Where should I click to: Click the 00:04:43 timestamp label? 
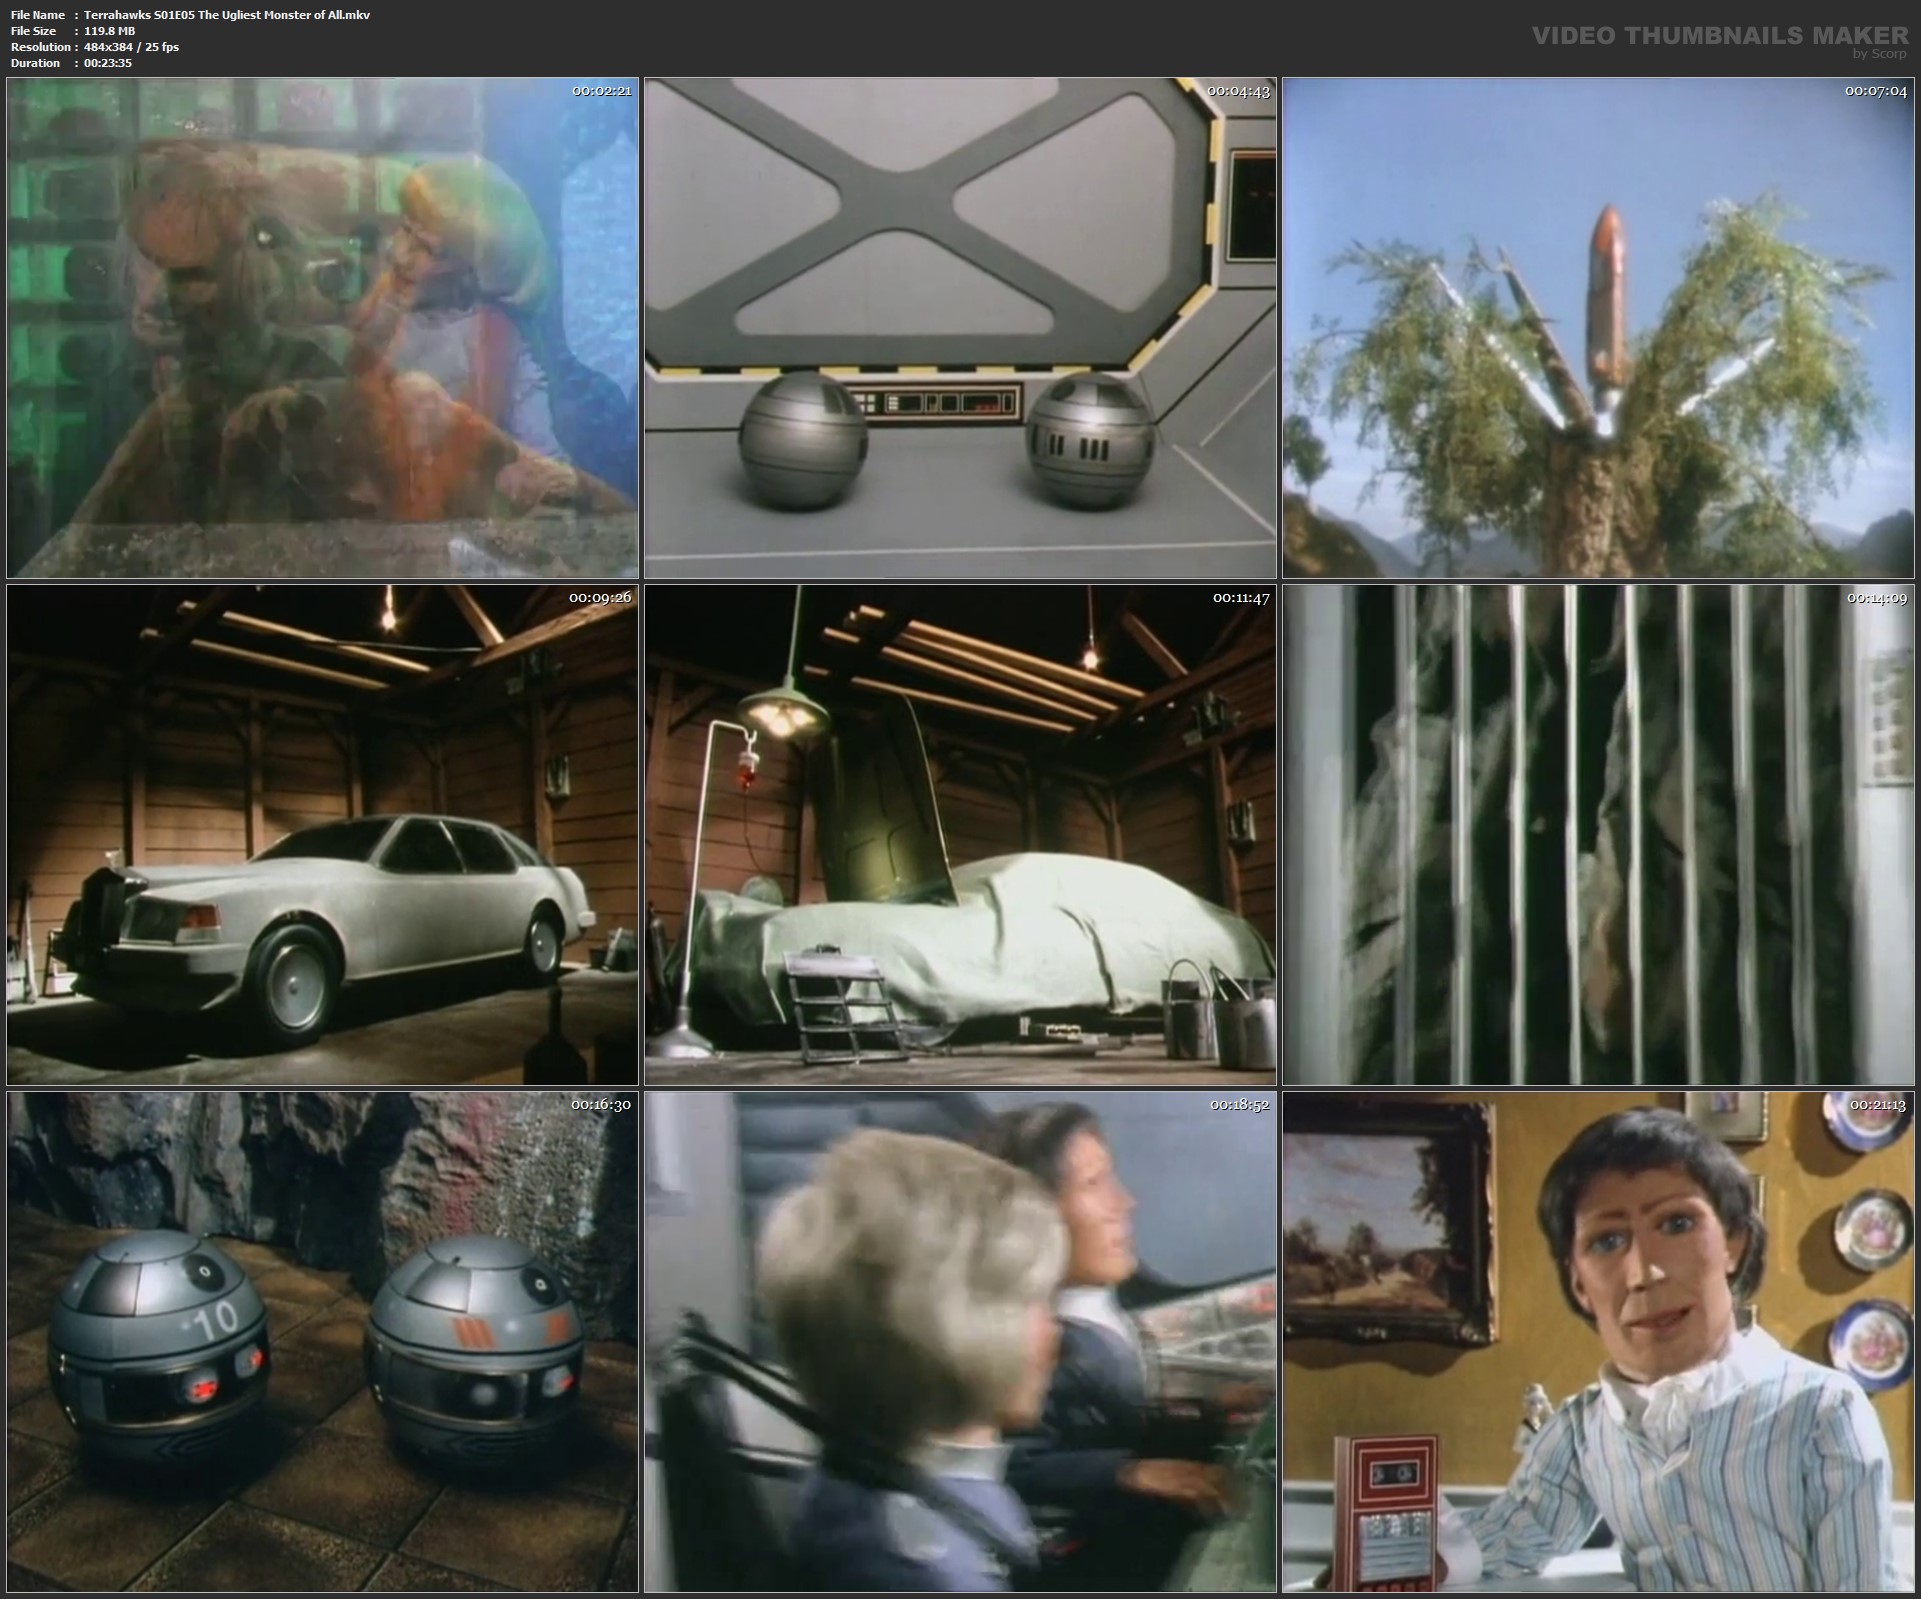(x=1238, y=91)
